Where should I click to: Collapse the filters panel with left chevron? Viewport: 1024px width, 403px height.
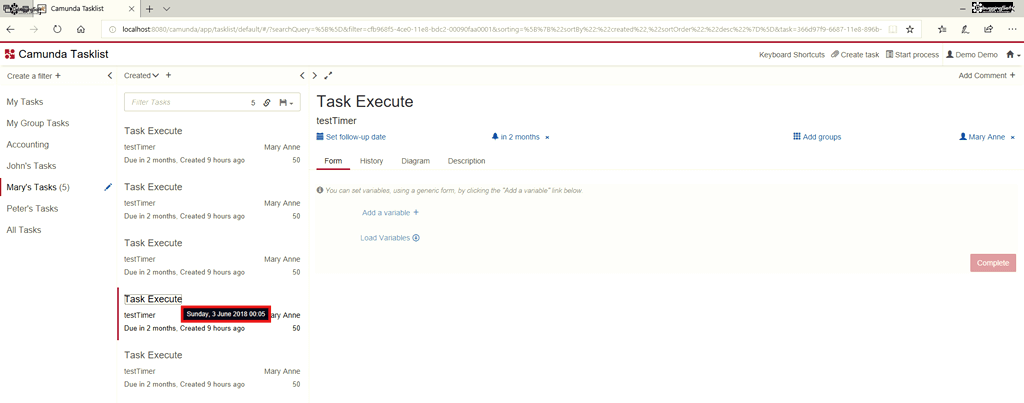(x=110, y=76)
